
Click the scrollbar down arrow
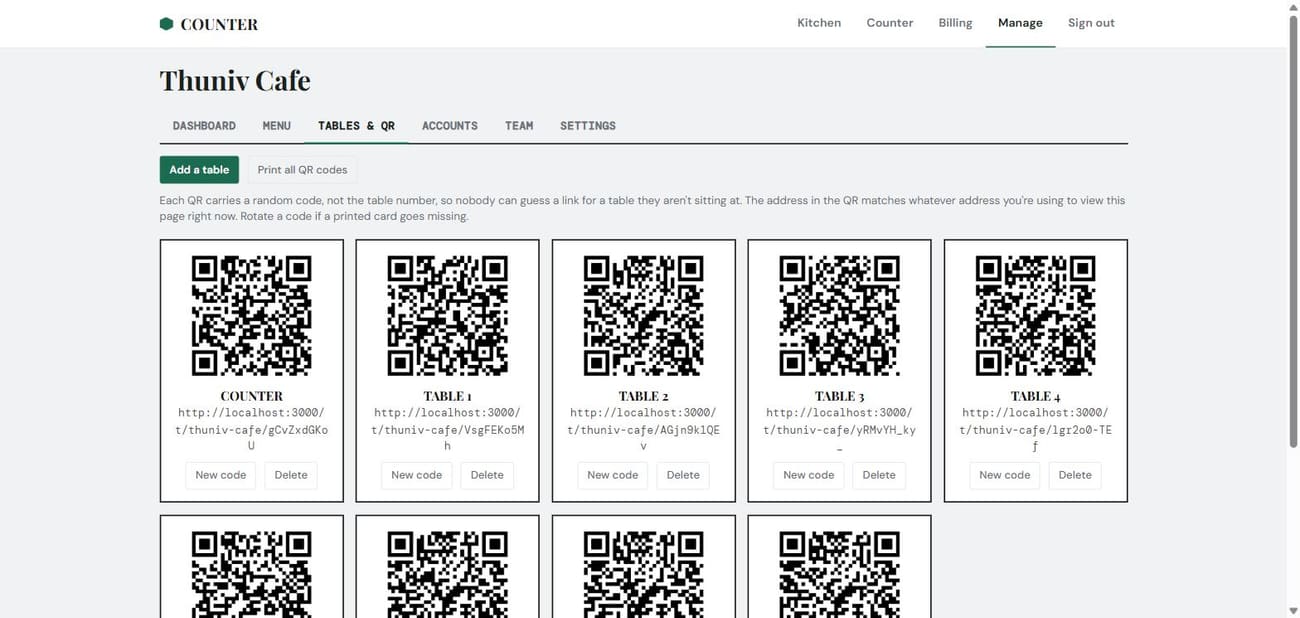(x=1292, y=610)
